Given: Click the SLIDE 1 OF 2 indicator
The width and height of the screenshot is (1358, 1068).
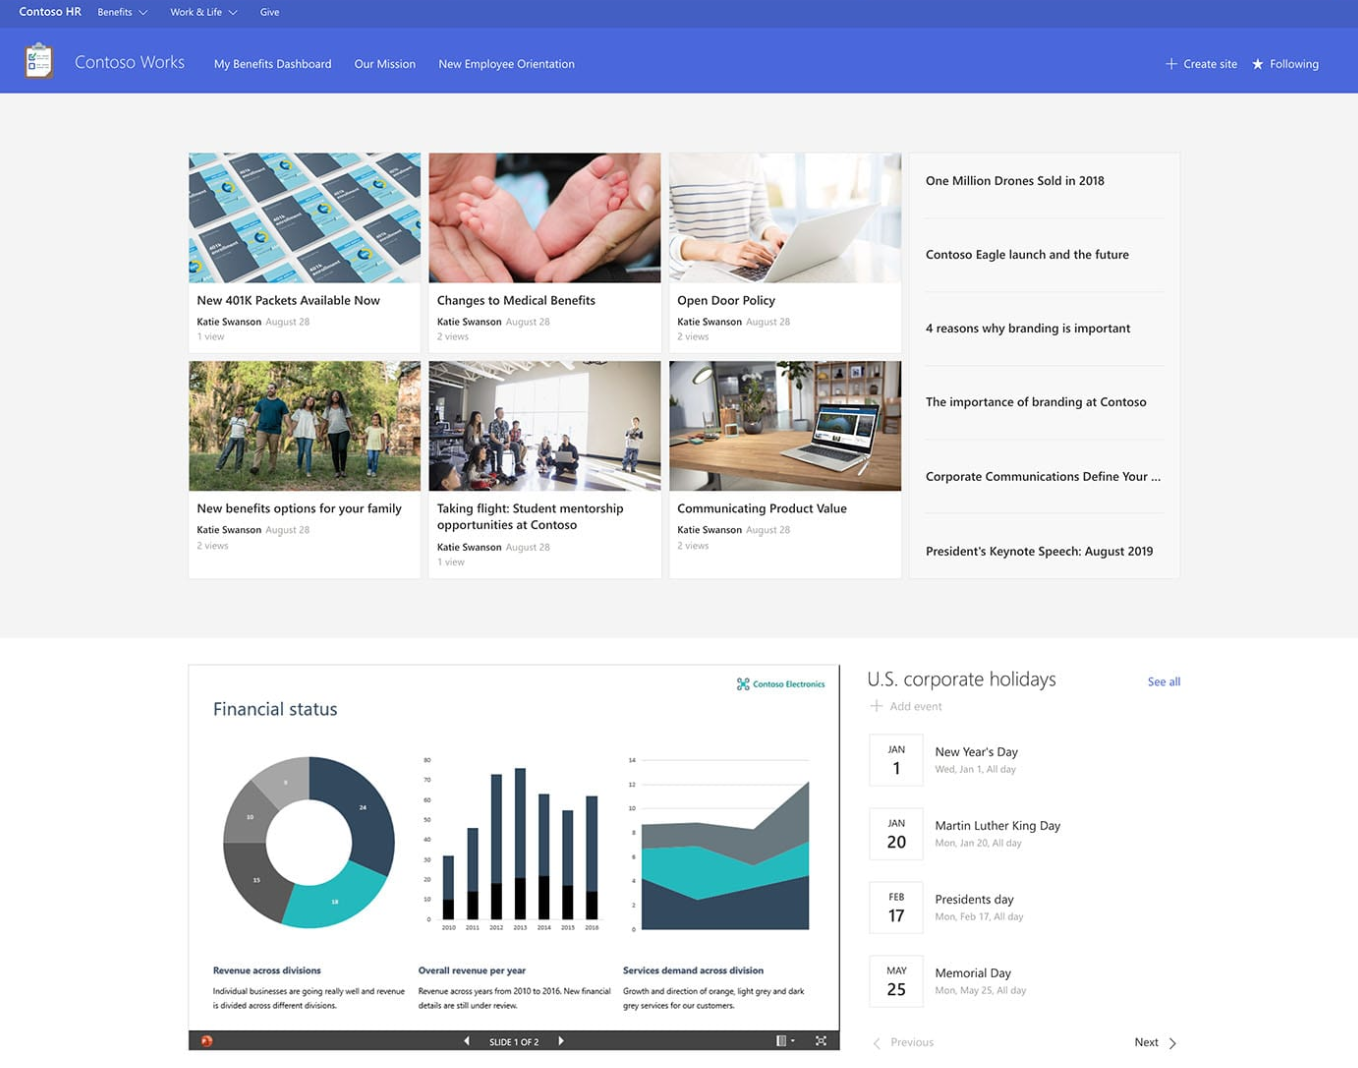Looking at the screenshot, I should coord(514,1042).
